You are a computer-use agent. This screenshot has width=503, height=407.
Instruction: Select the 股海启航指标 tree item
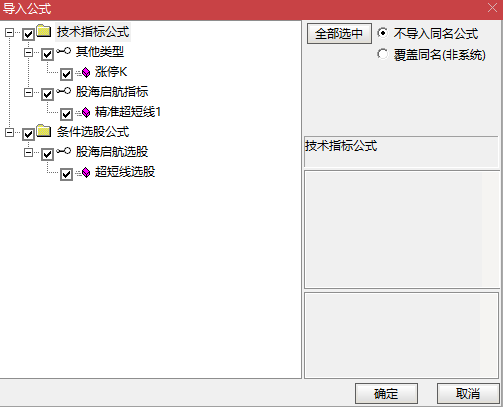(x=112, y=92)
